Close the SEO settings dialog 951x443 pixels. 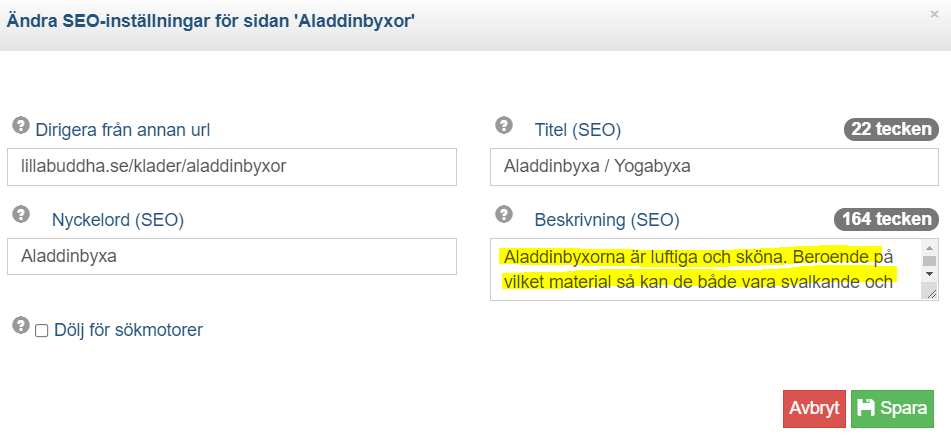tap(935, 15)
